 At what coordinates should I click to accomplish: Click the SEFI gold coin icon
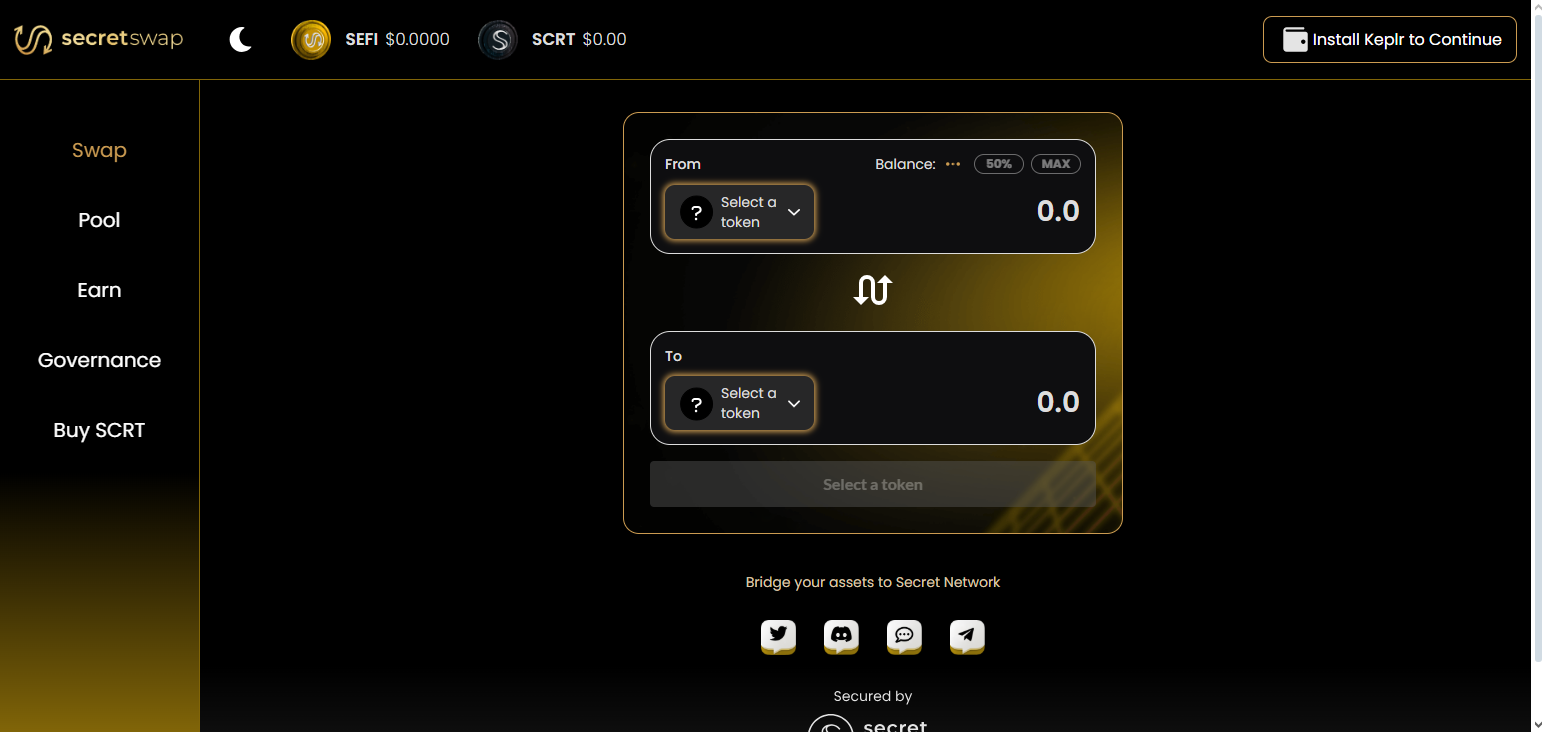coord(311,40)
